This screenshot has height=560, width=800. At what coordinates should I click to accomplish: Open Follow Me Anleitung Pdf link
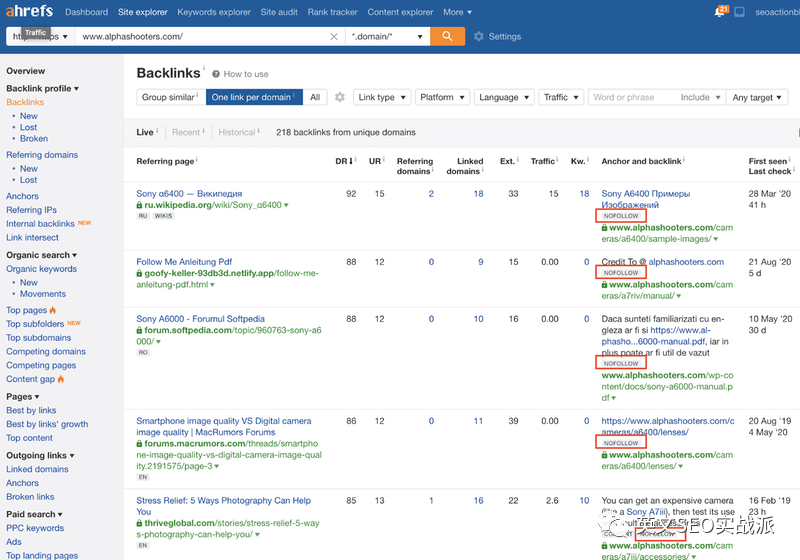[184, 262]
